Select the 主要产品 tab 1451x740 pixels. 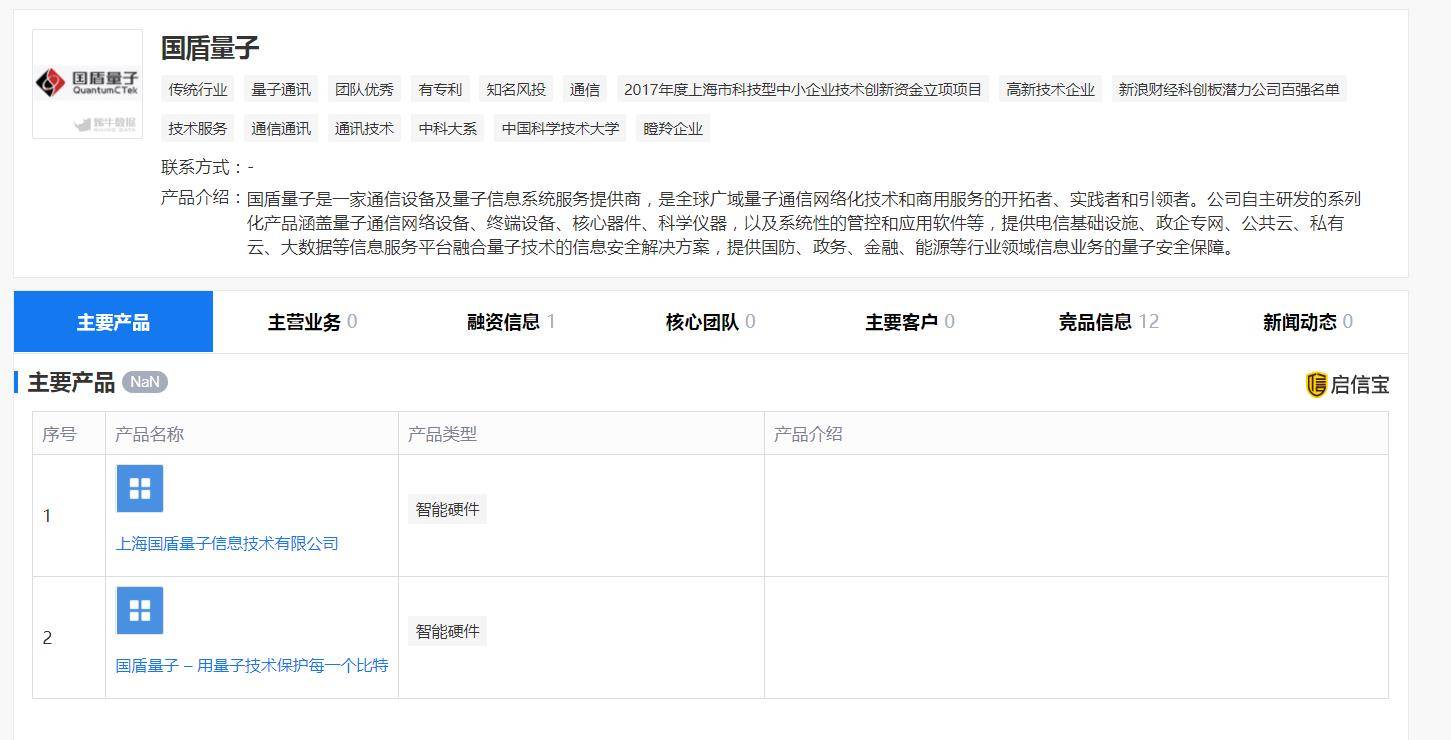point(113,322)
